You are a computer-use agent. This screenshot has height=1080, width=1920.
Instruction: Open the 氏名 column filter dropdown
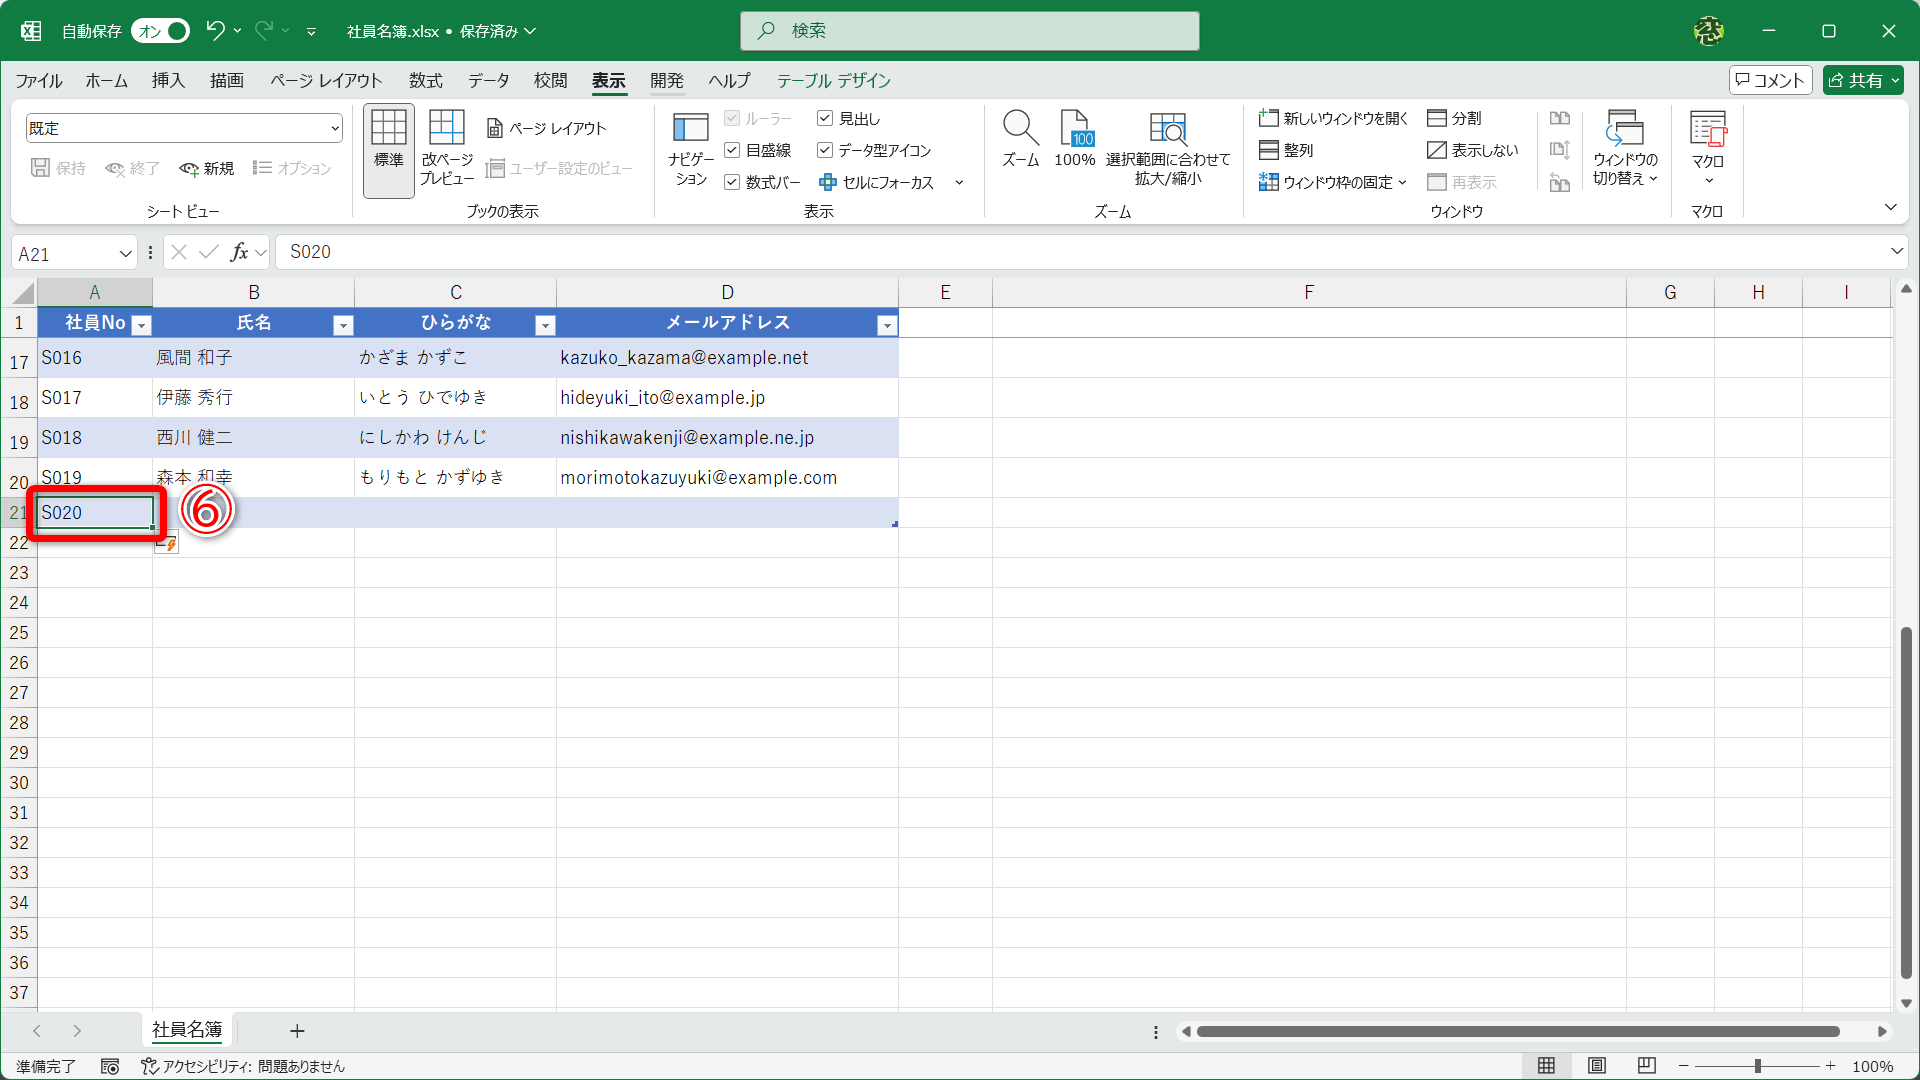point(343,324)
